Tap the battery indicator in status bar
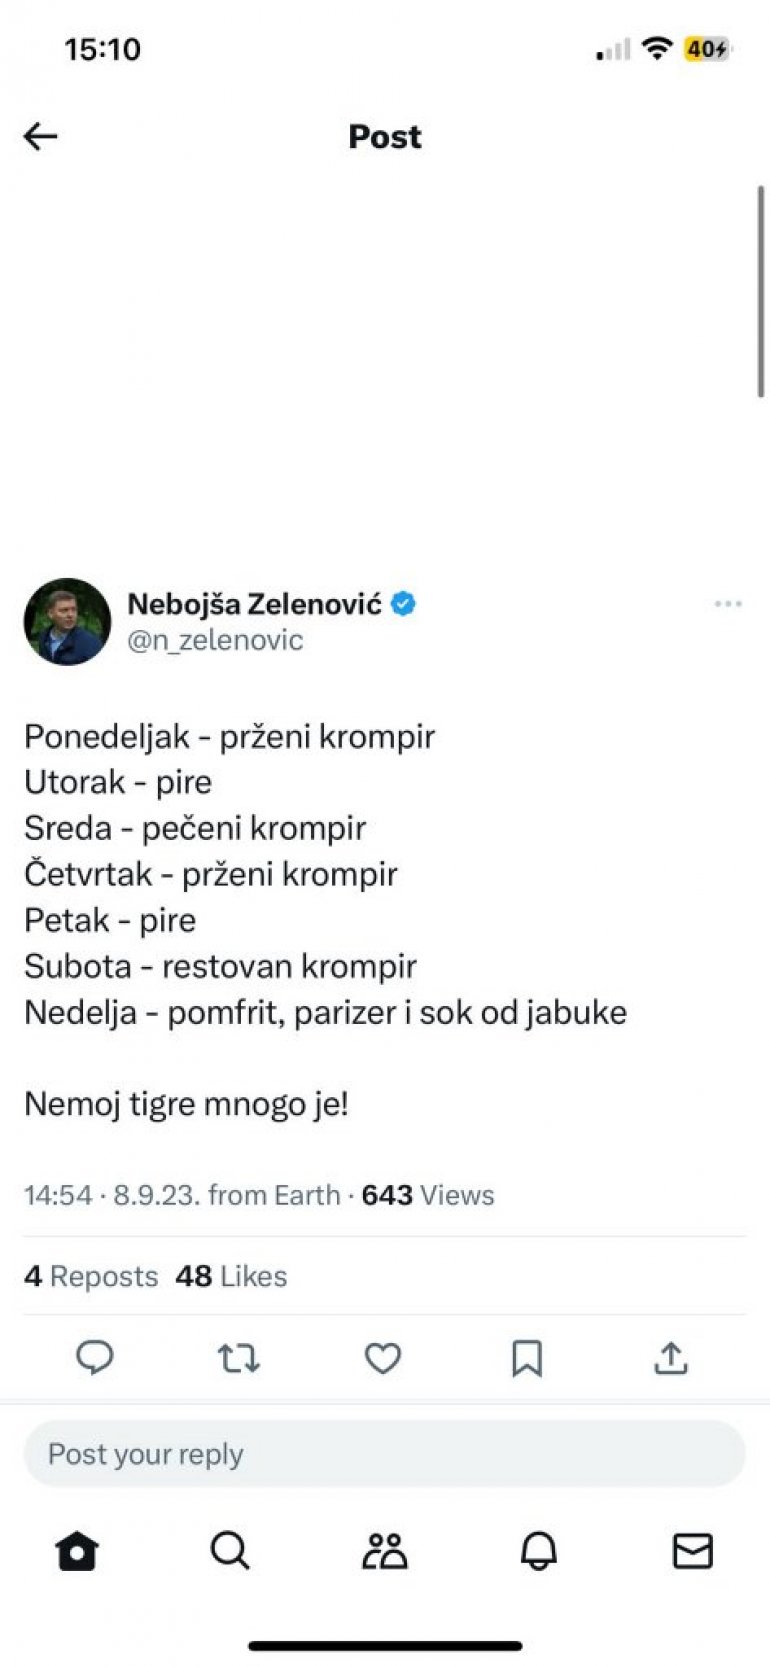 [706, 49]
